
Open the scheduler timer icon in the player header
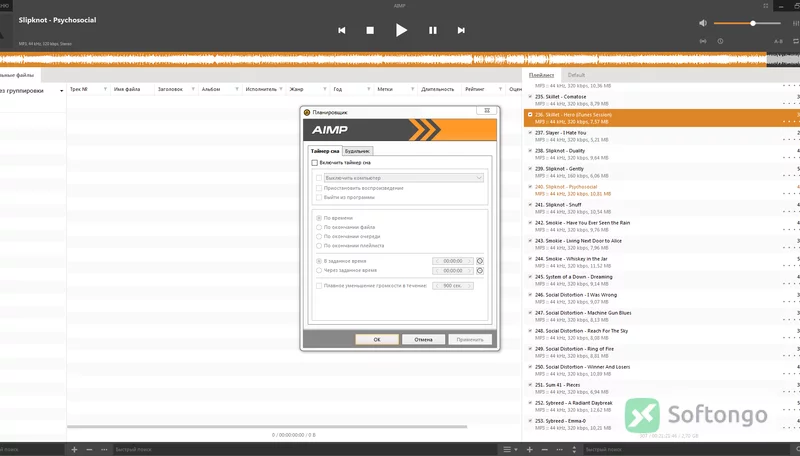(720, 41)
